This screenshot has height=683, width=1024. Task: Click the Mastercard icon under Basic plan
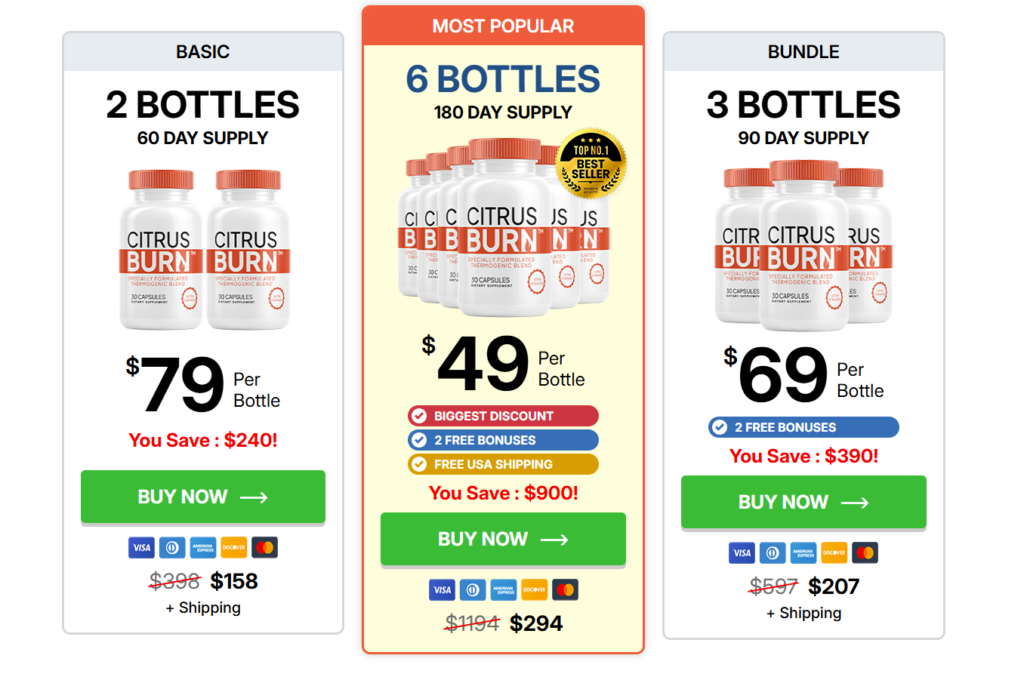264,547
